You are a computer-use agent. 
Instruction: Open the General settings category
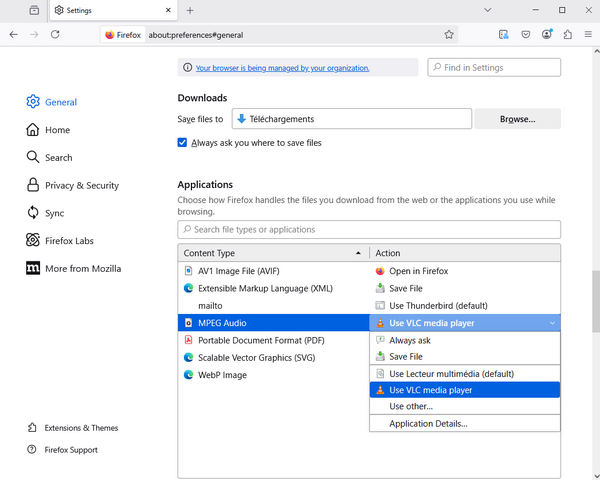point(52,102)
